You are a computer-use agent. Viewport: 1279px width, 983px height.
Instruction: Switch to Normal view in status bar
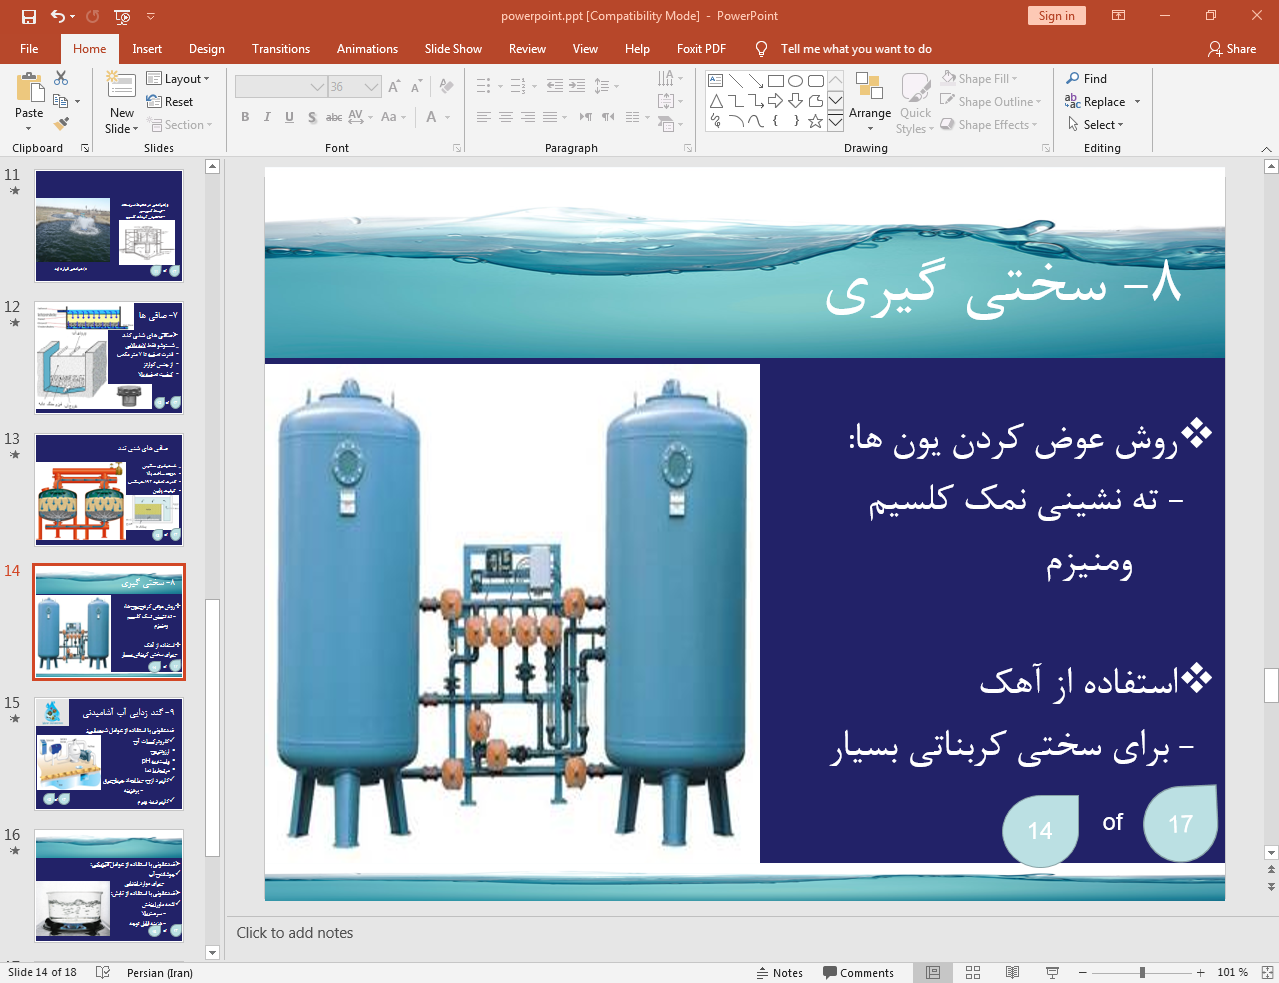point(933,972)
